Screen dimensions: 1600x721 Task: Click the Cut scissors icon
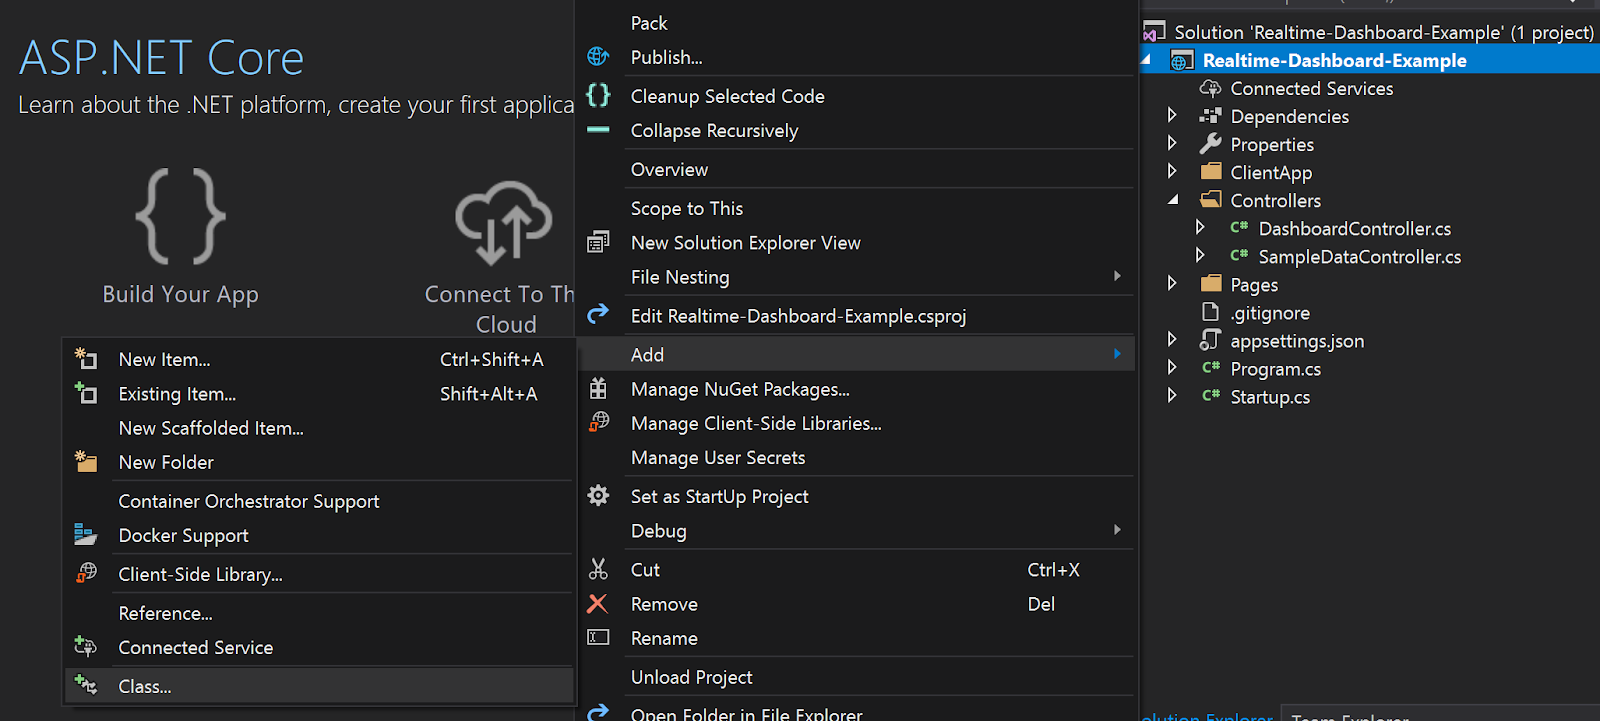598,569
